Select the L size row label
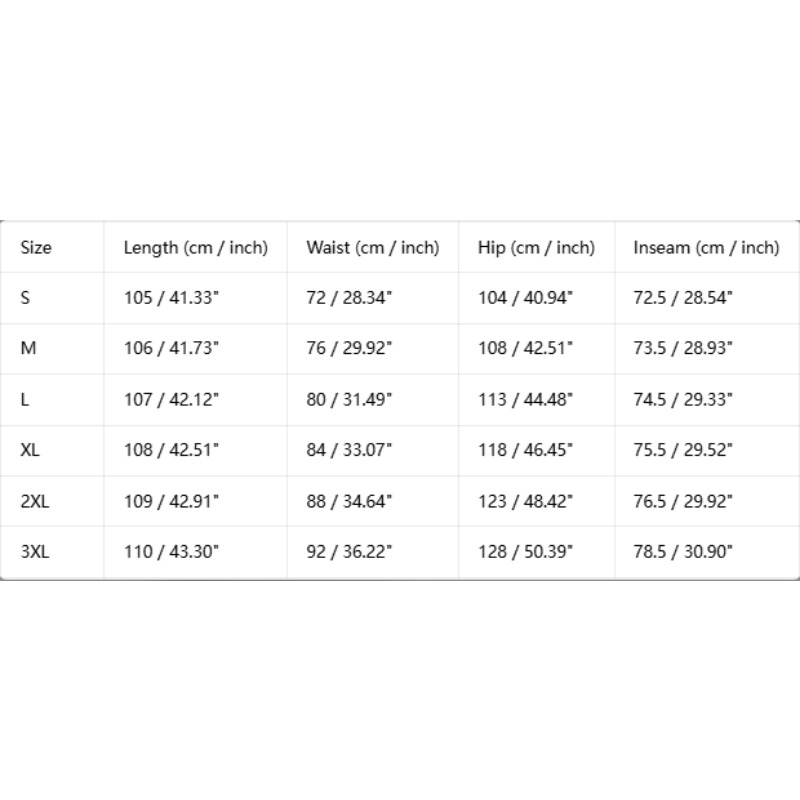The image size is (800, 800). 24,399
